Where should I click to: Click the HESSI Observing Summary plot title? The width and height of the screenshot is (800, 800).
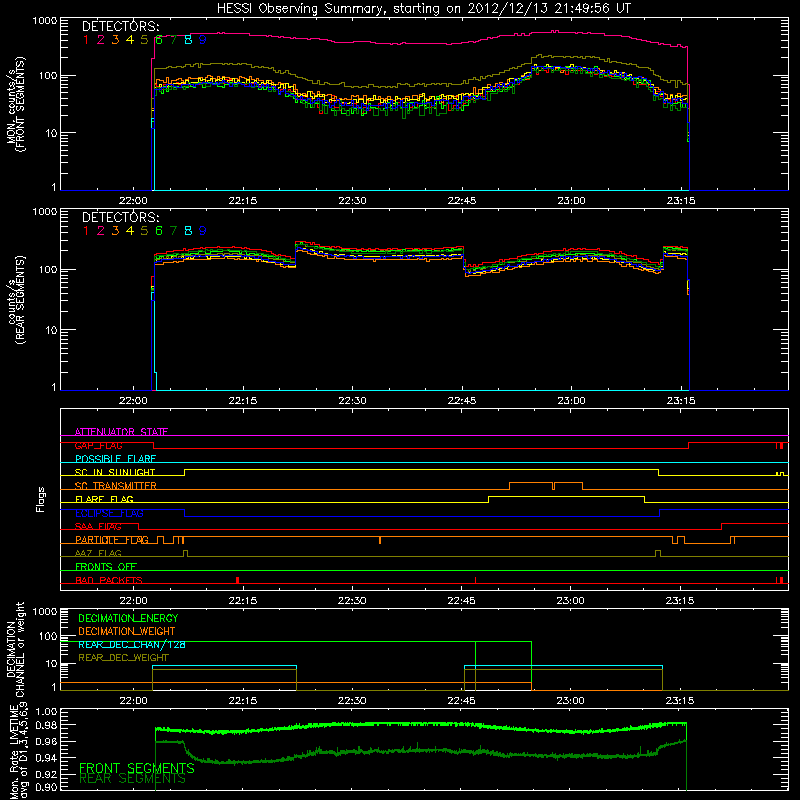[x=424, y=9]
